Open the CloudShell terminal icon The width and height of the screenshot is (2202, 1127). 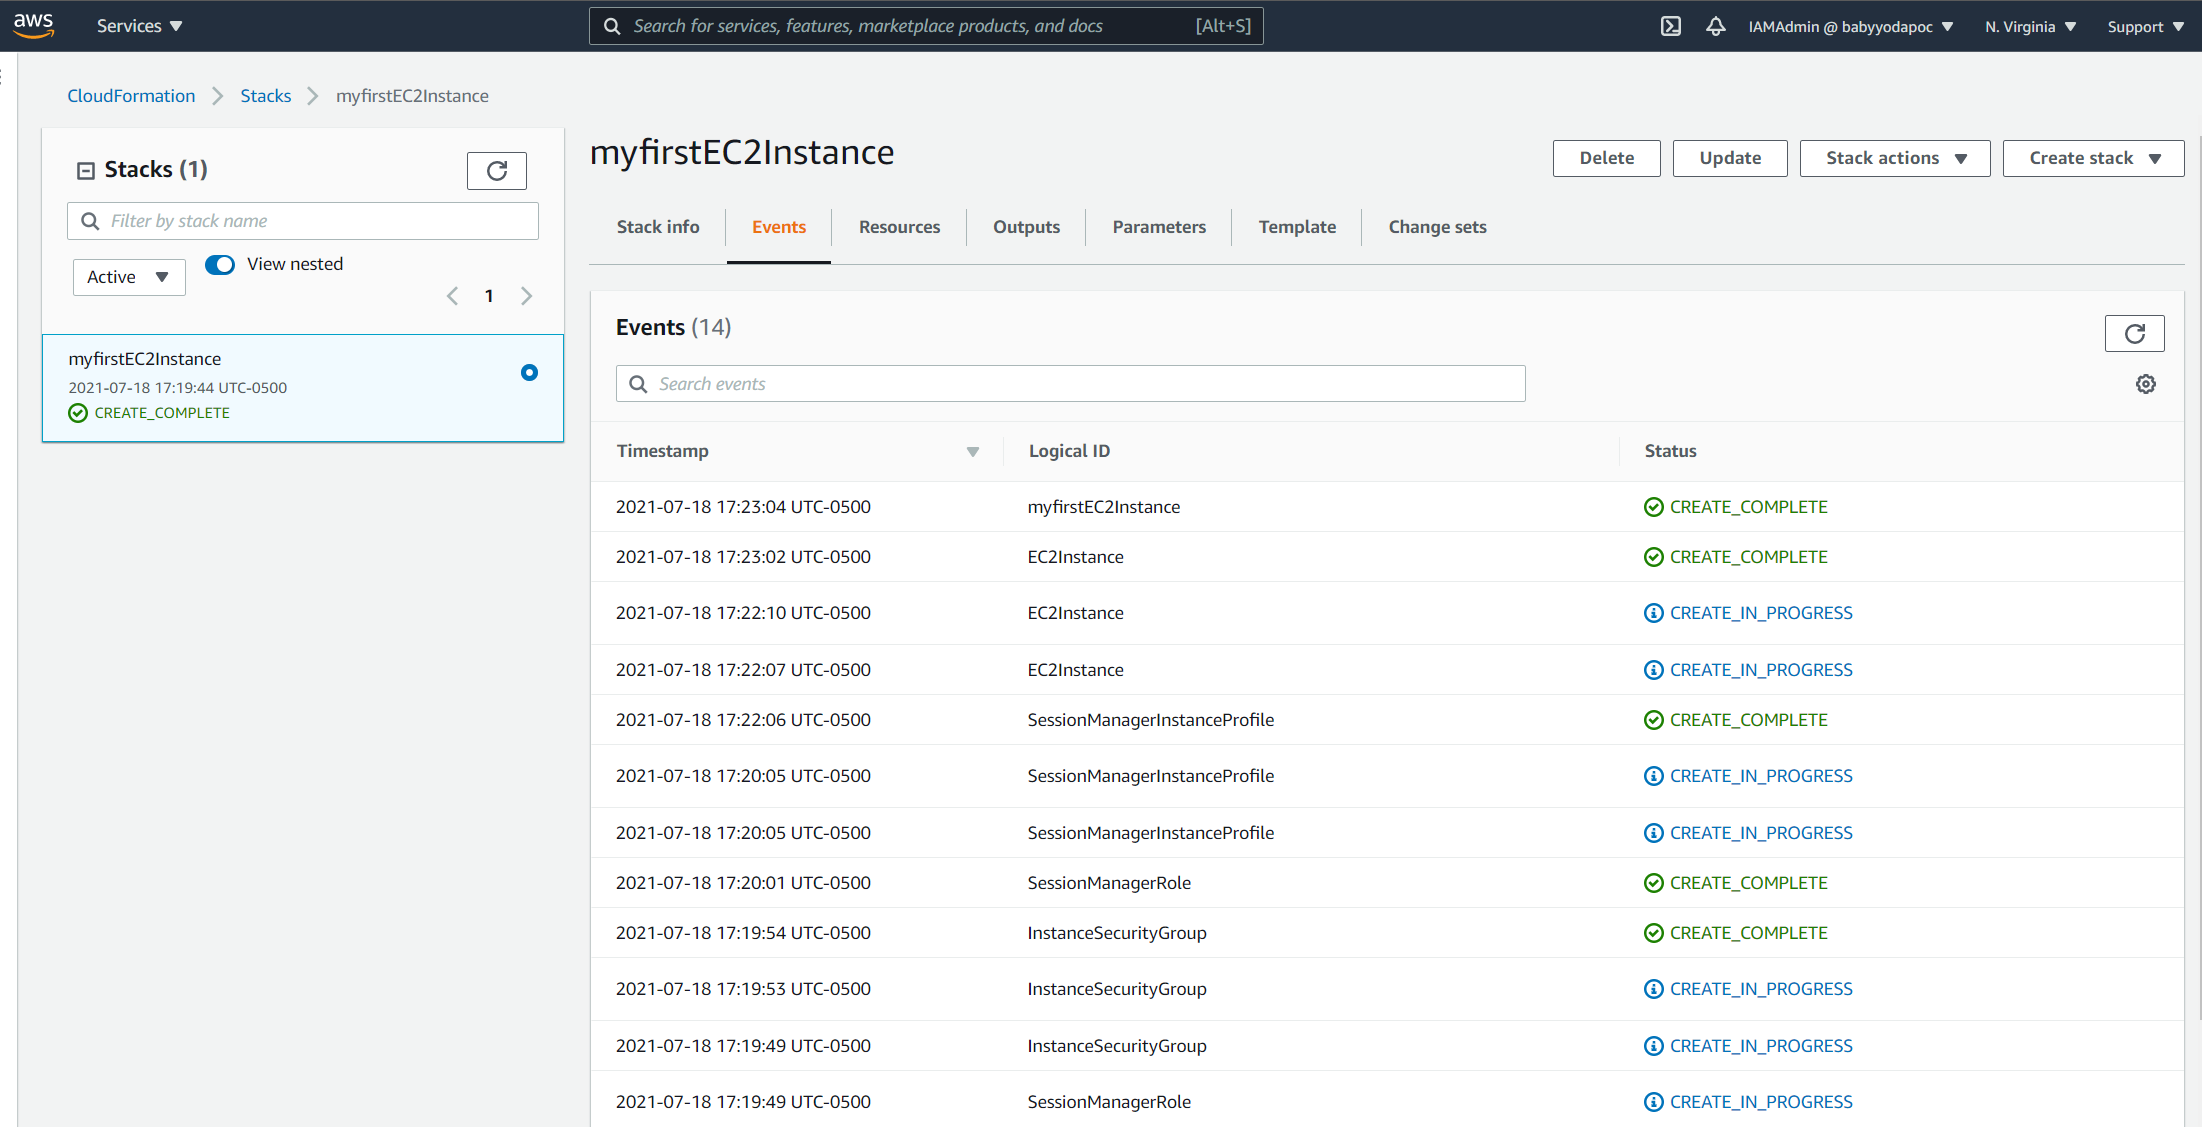click(1671, 27)
